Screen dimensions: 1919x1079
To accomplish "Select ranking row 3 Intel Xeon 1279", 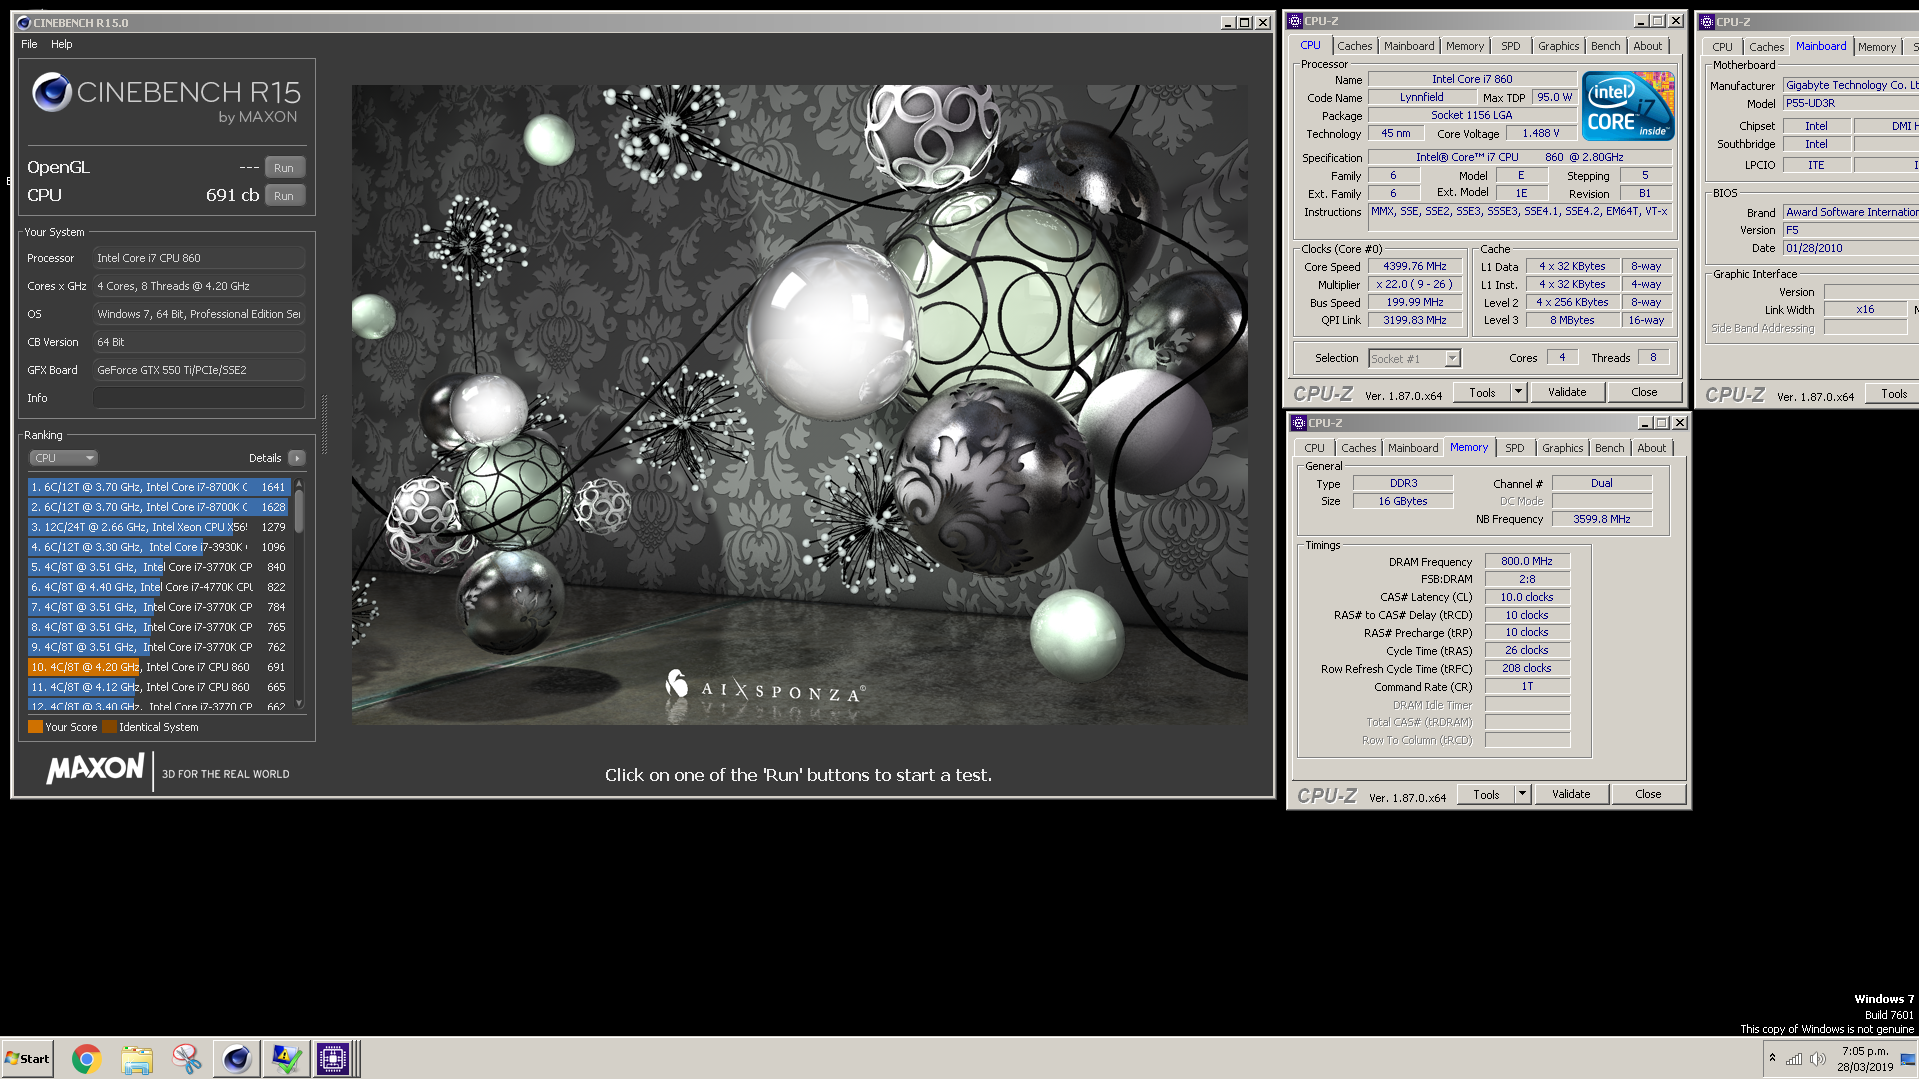I will pyautogui.click(x=158, y=527).
